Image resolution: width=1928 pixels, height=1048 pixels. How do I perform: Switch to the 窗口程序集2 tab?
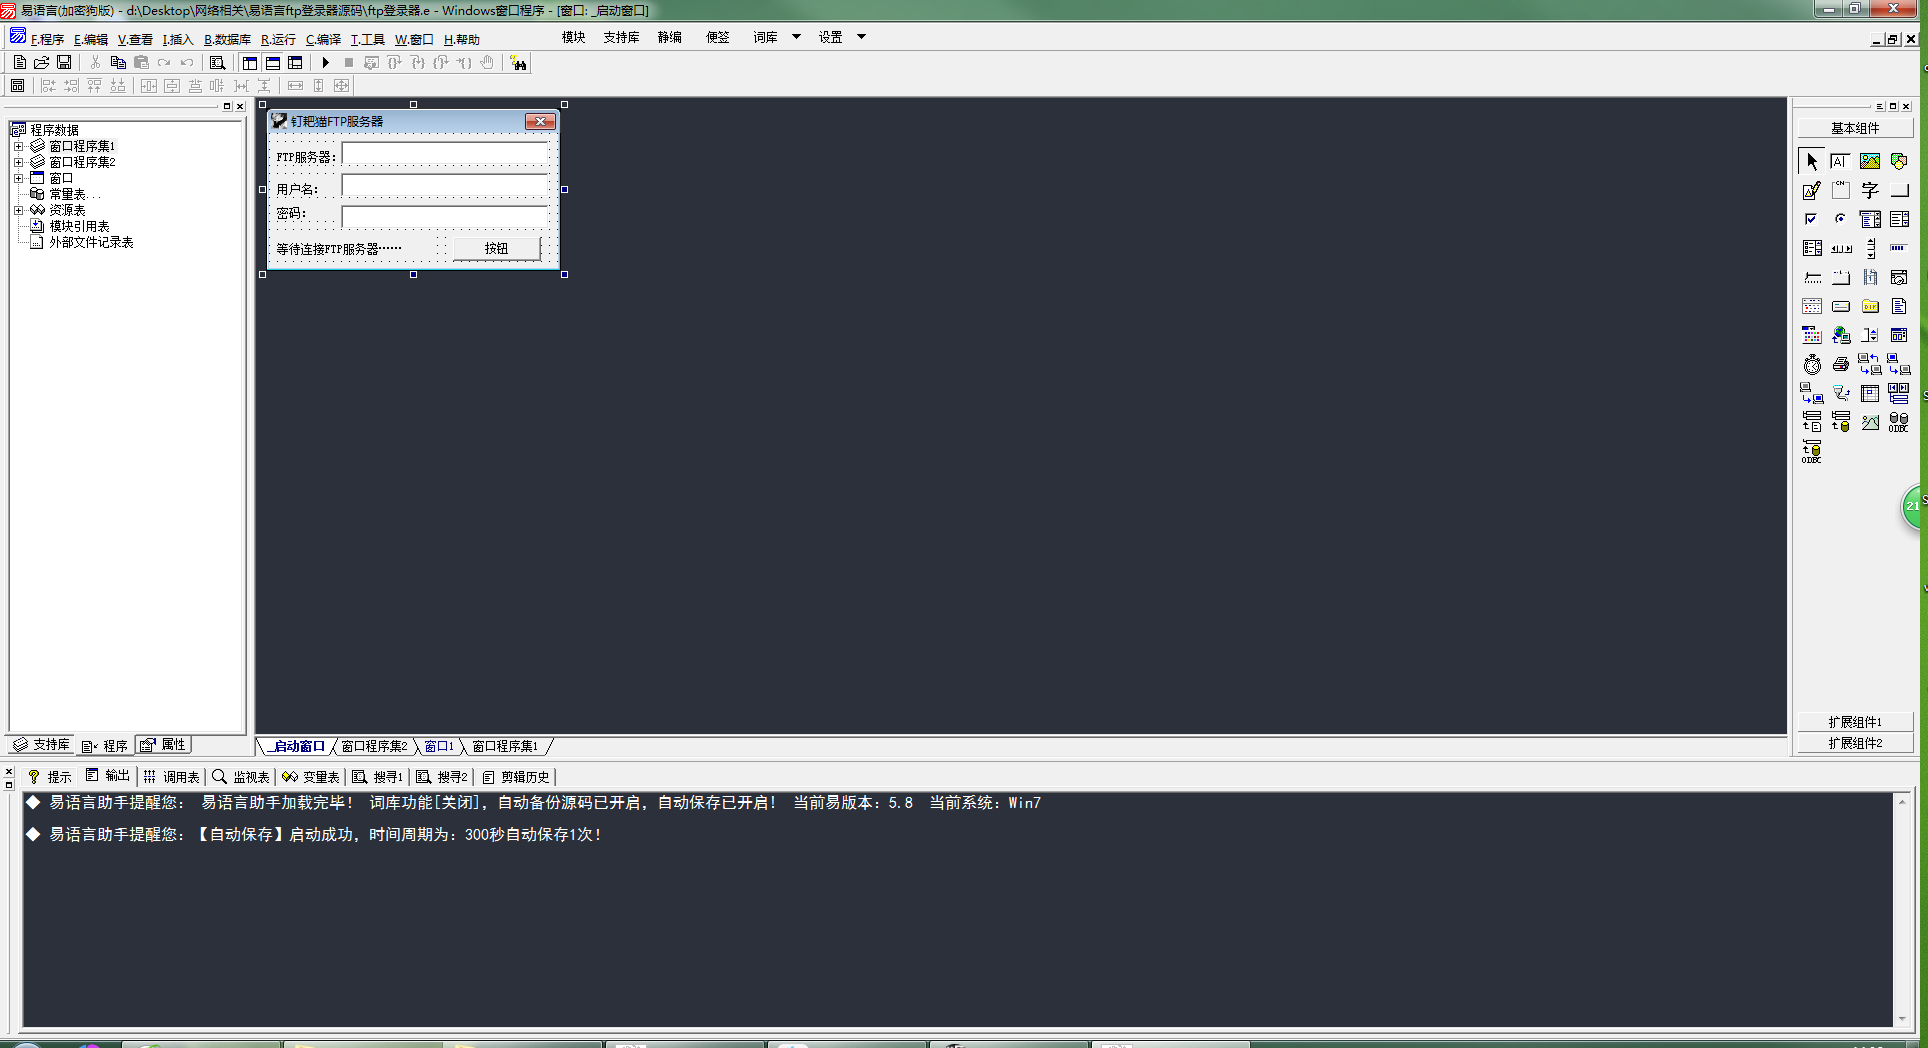(x=374, y=746)
